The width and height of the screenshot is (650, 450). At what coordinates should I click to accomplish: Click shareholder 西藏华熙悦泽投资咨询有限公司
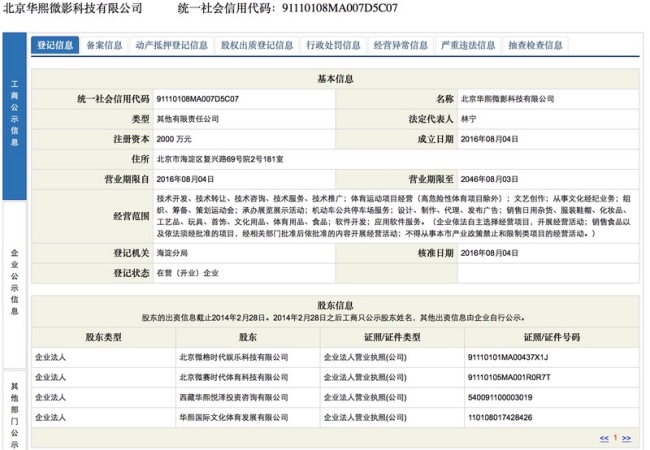point(233,397)
